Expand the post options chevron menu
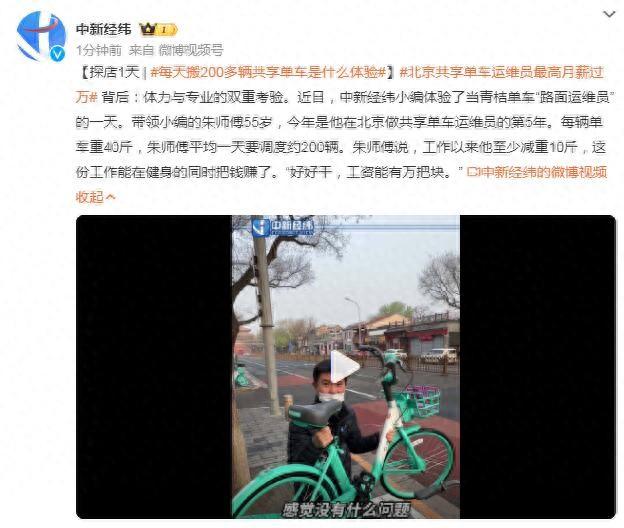This screenshot has width=624, height=528. click(609, 15)
